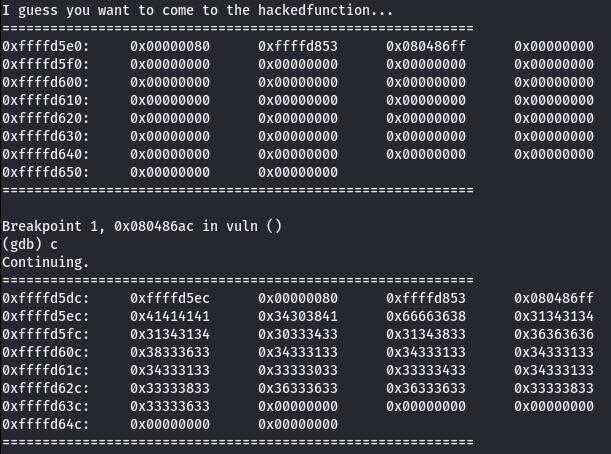
Task: Click address label 0xffffd64c
Action: (x=46, y=424)
